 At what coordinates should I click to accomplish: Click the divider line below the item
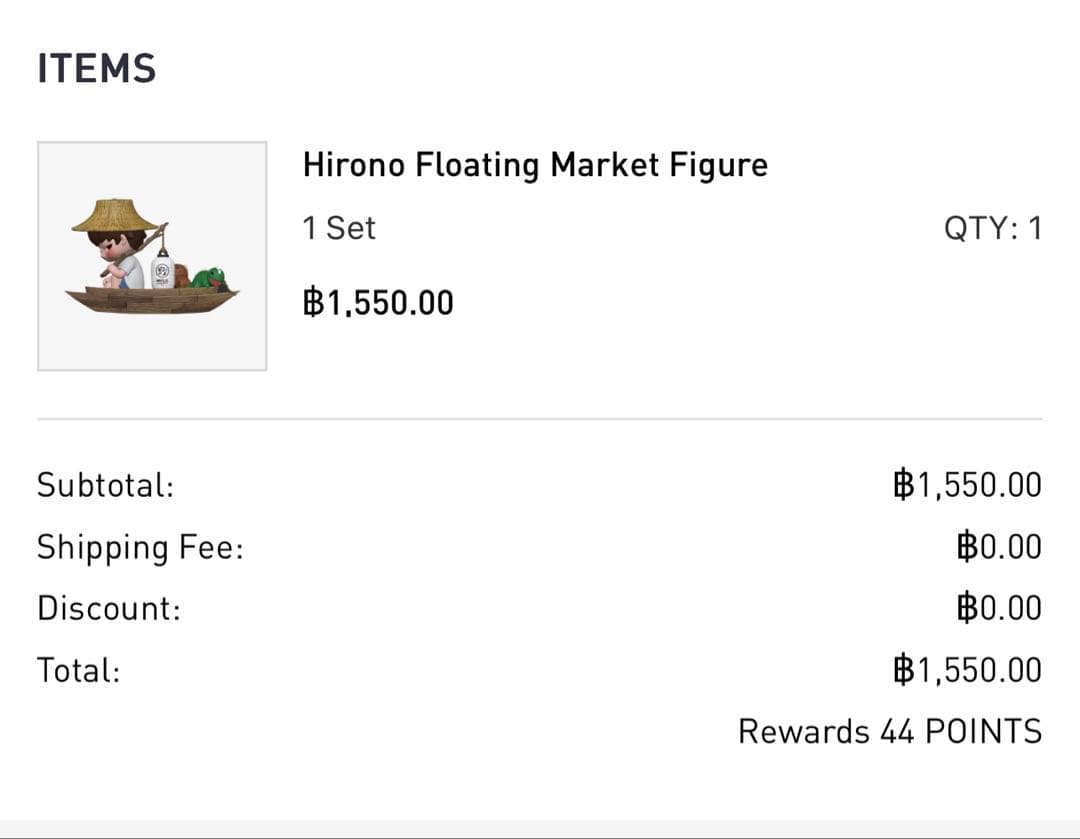click(540, 419)
